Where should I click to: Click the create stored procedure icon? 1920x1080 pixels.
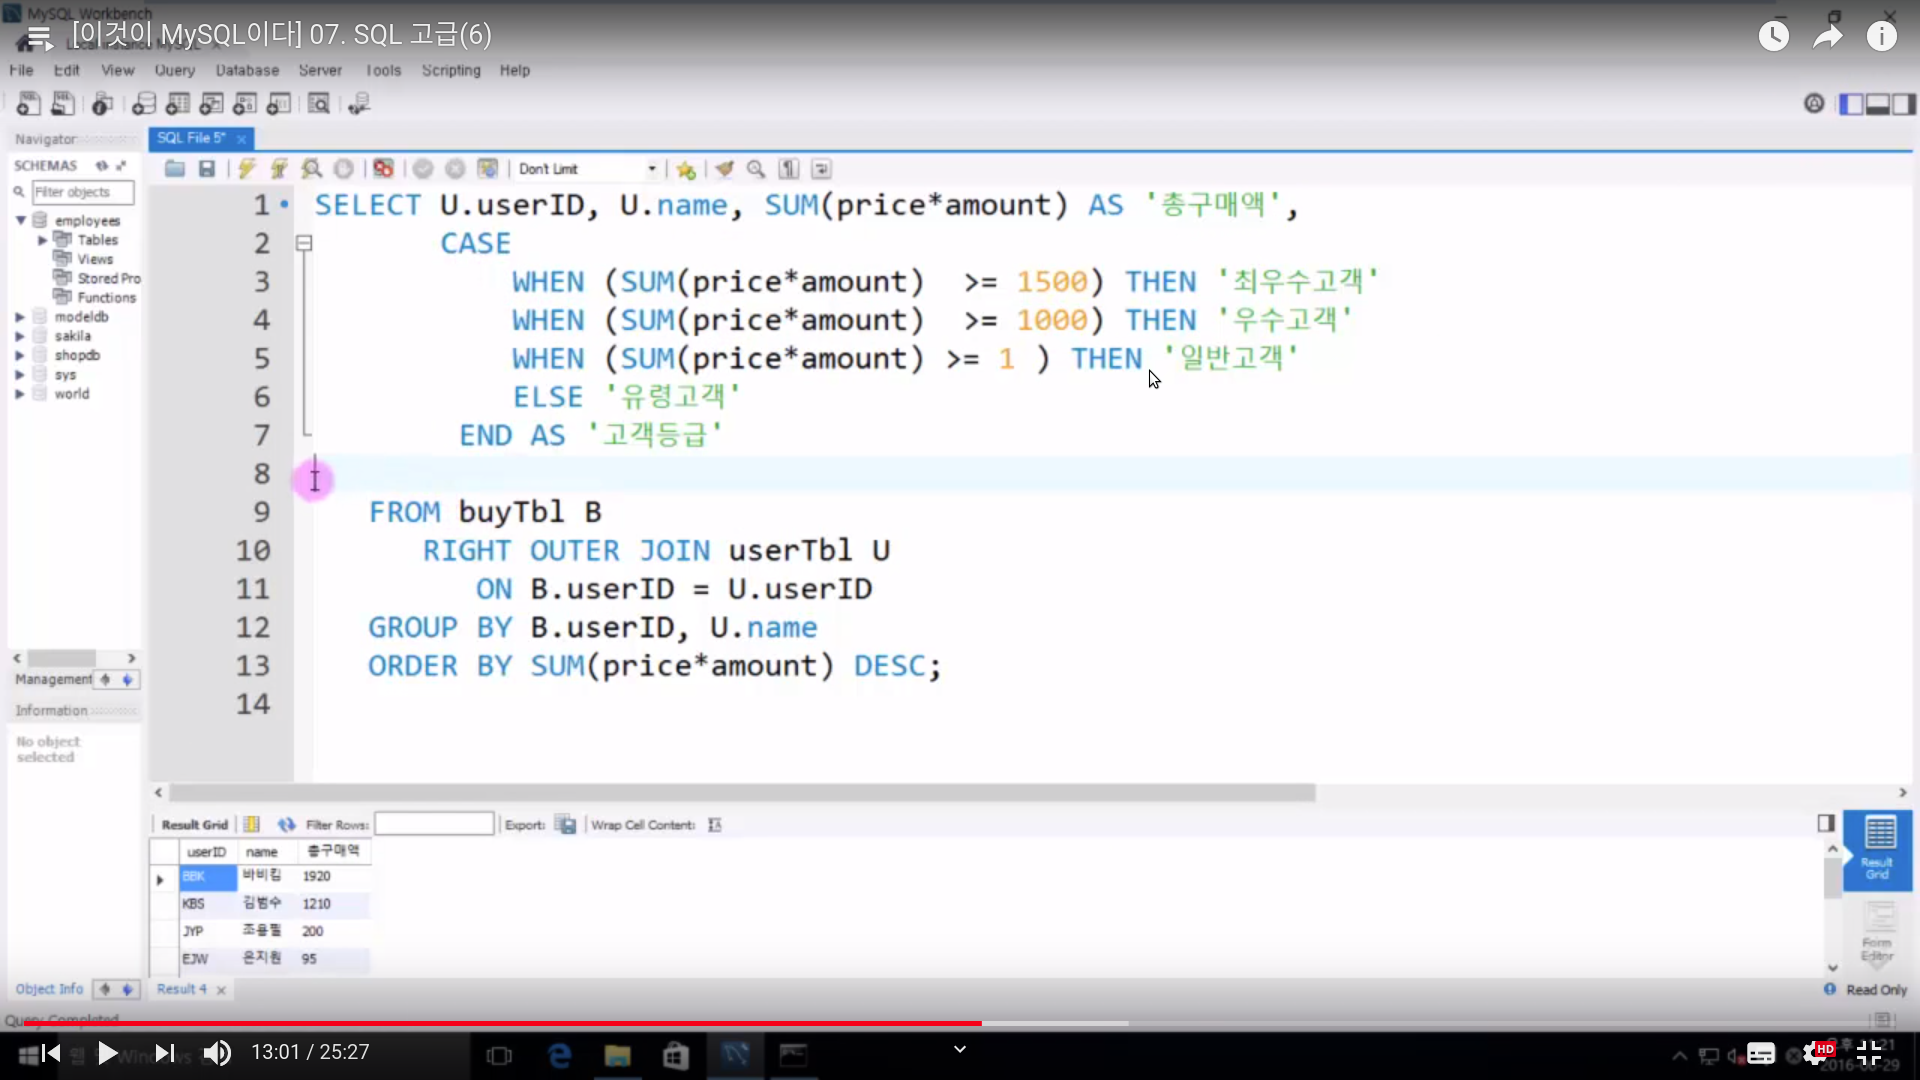pyautogui.click(x=245, y=103)
